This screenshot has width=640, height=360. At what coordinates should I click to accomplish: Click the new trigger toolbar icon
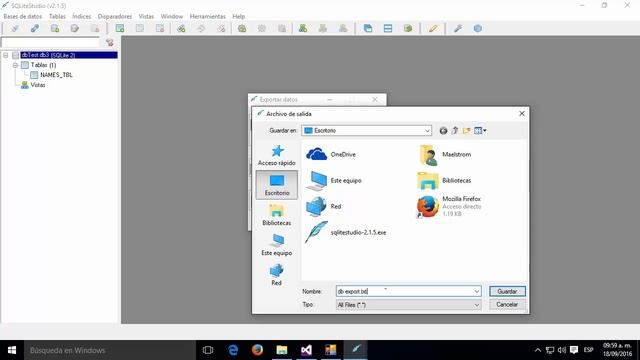(242, 29)
